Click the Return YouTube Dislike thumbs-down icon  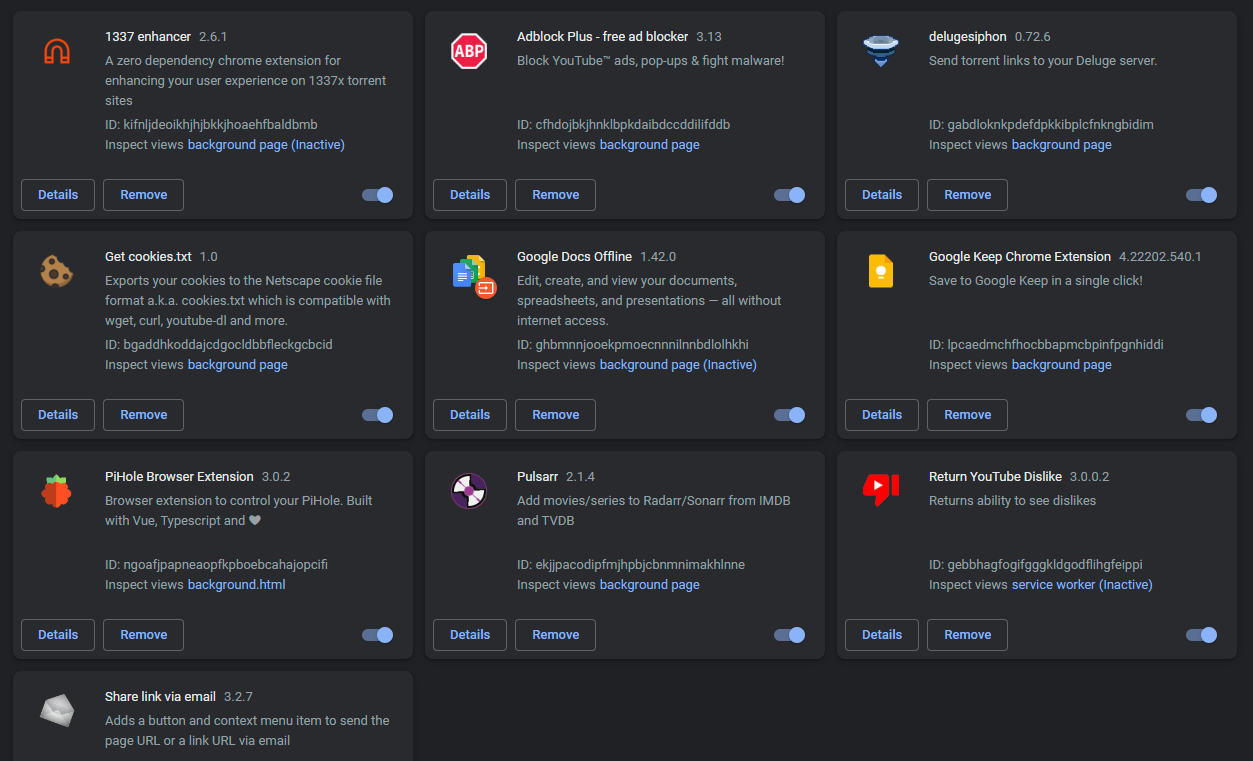point(881,489)
